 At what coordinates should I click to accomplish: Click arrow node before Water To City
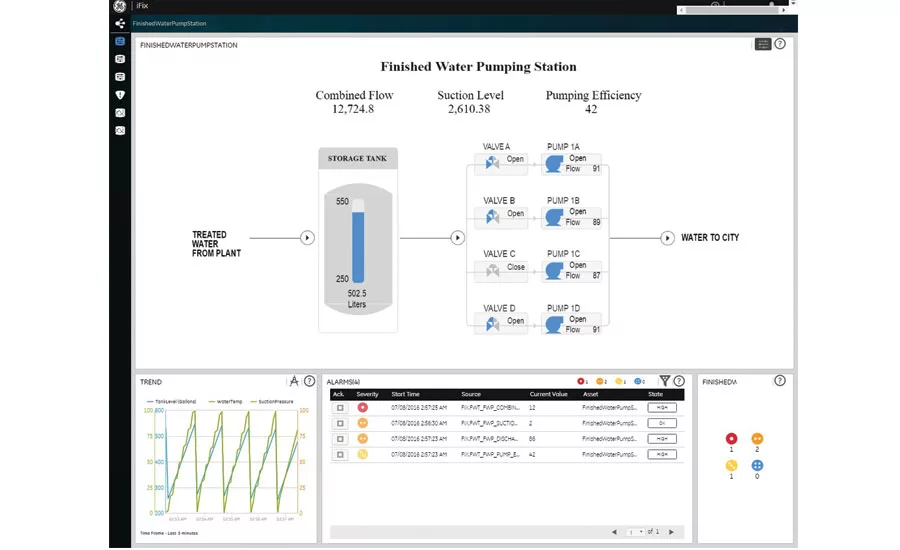click(x=667, y=238)
